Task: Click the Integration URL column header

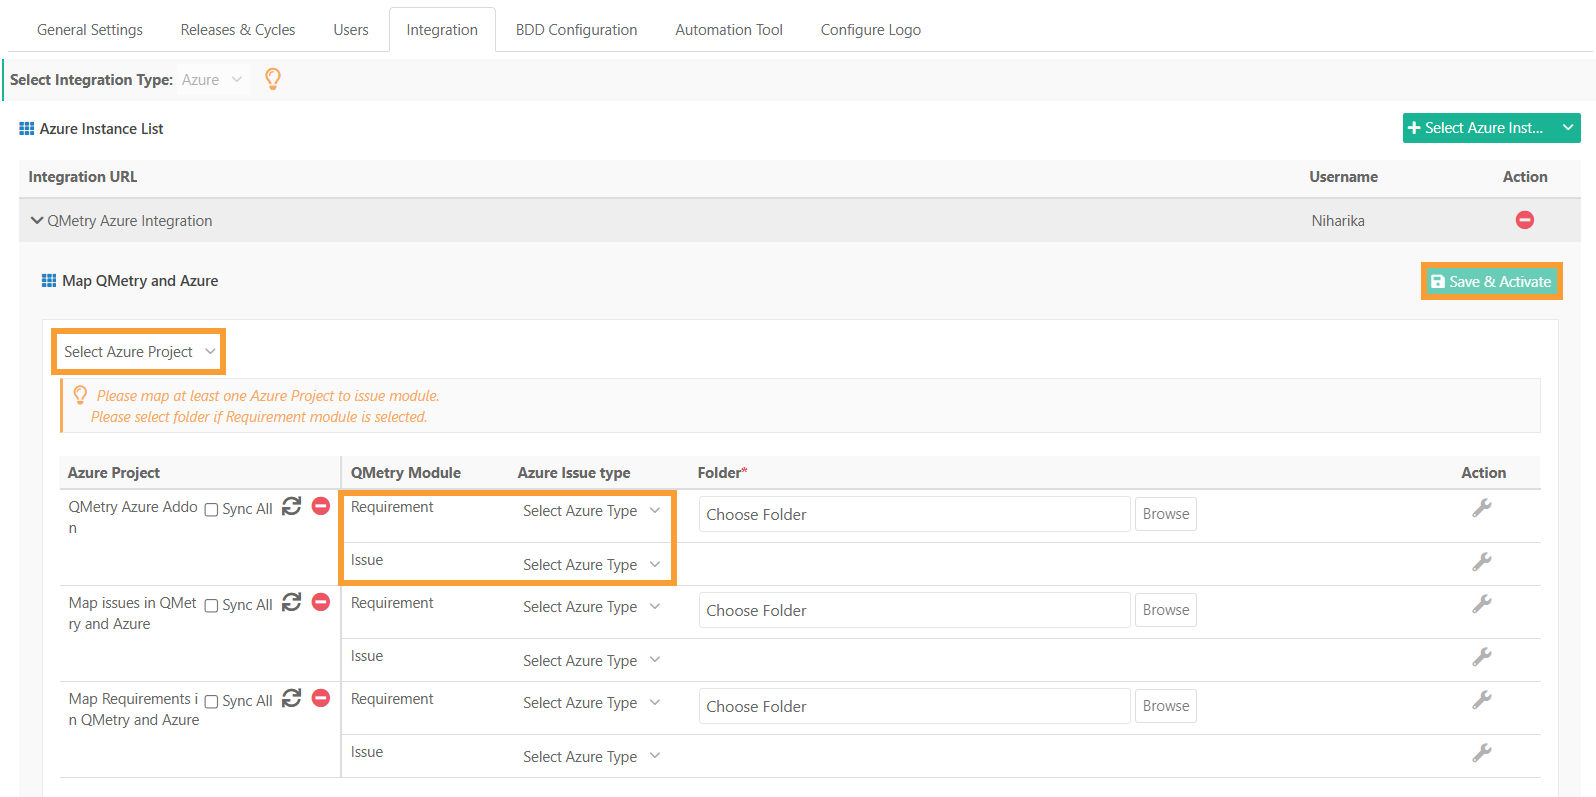Action: 83,177
